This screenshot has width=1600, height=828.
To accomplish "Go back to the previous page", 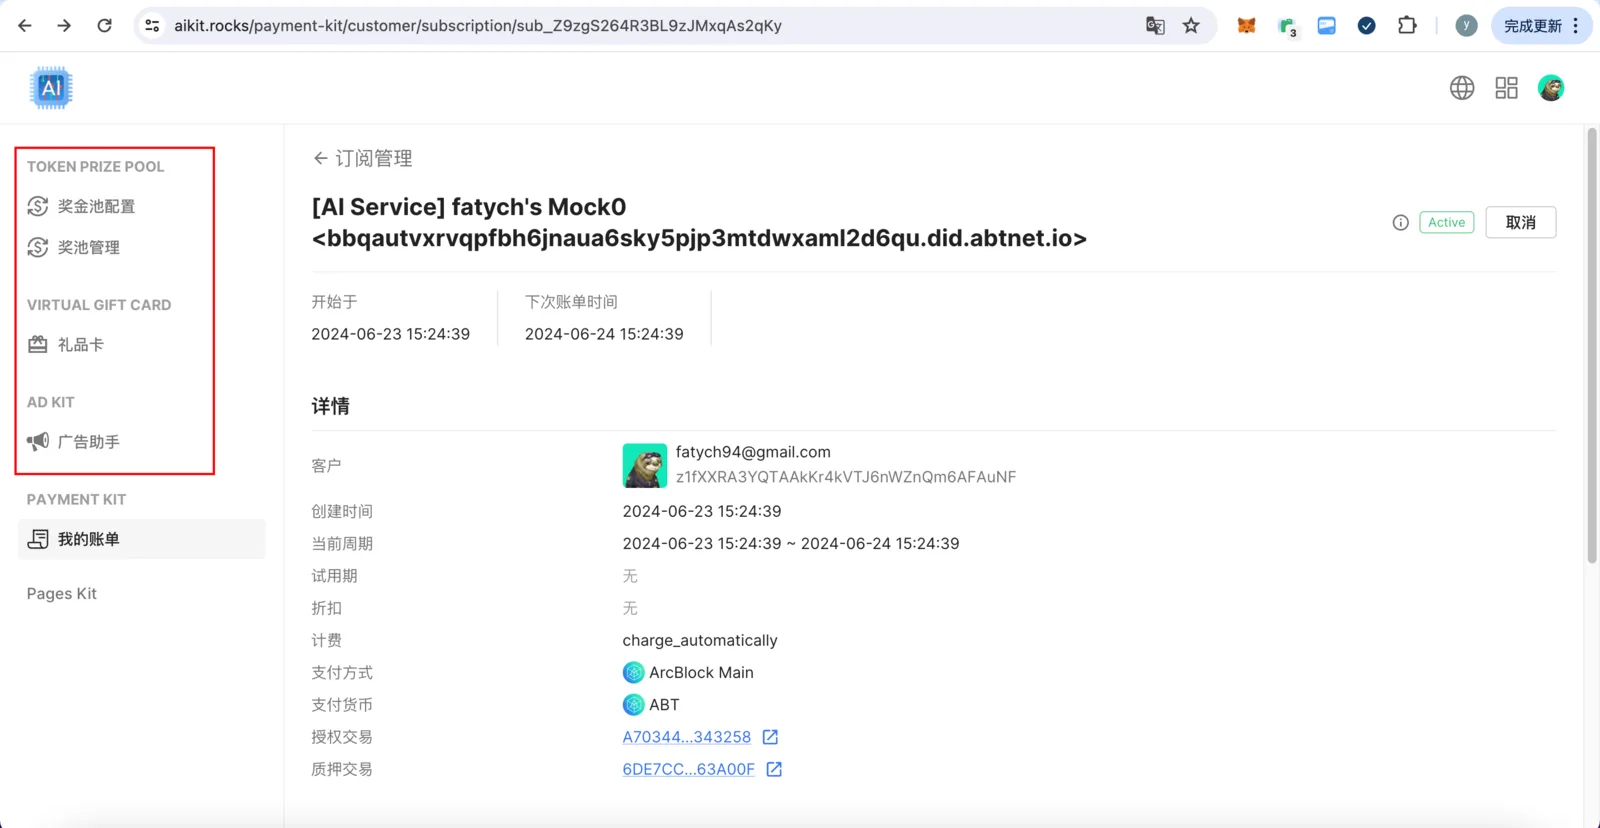I will (25, 26).
